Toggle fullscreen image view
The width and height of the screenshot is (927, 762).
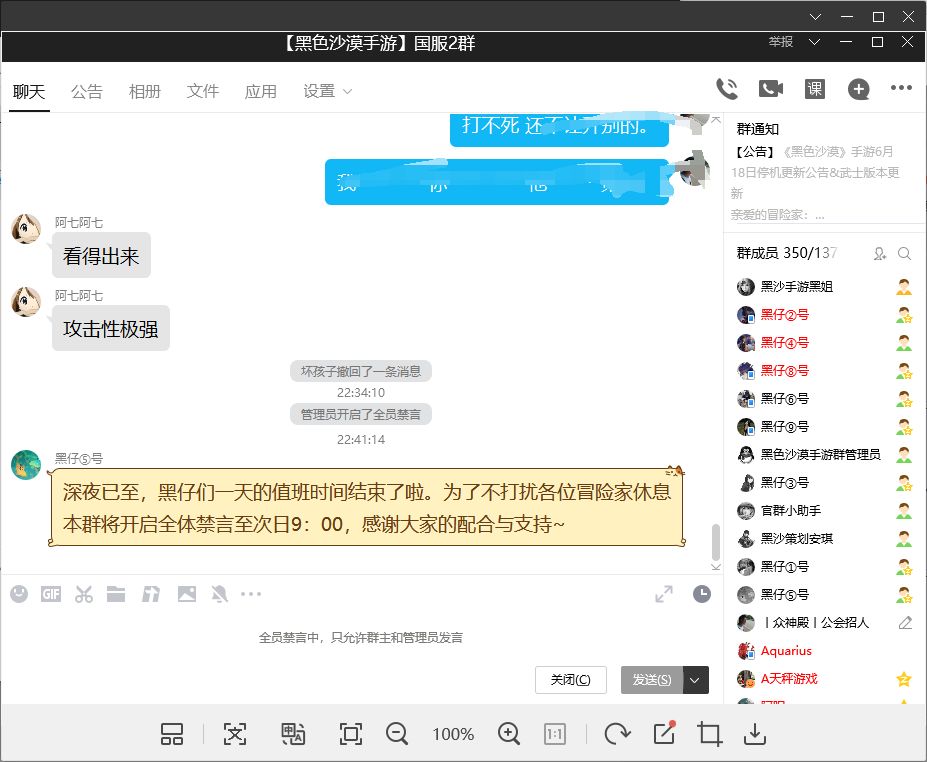pyautogui.click(x=351, y=734)
